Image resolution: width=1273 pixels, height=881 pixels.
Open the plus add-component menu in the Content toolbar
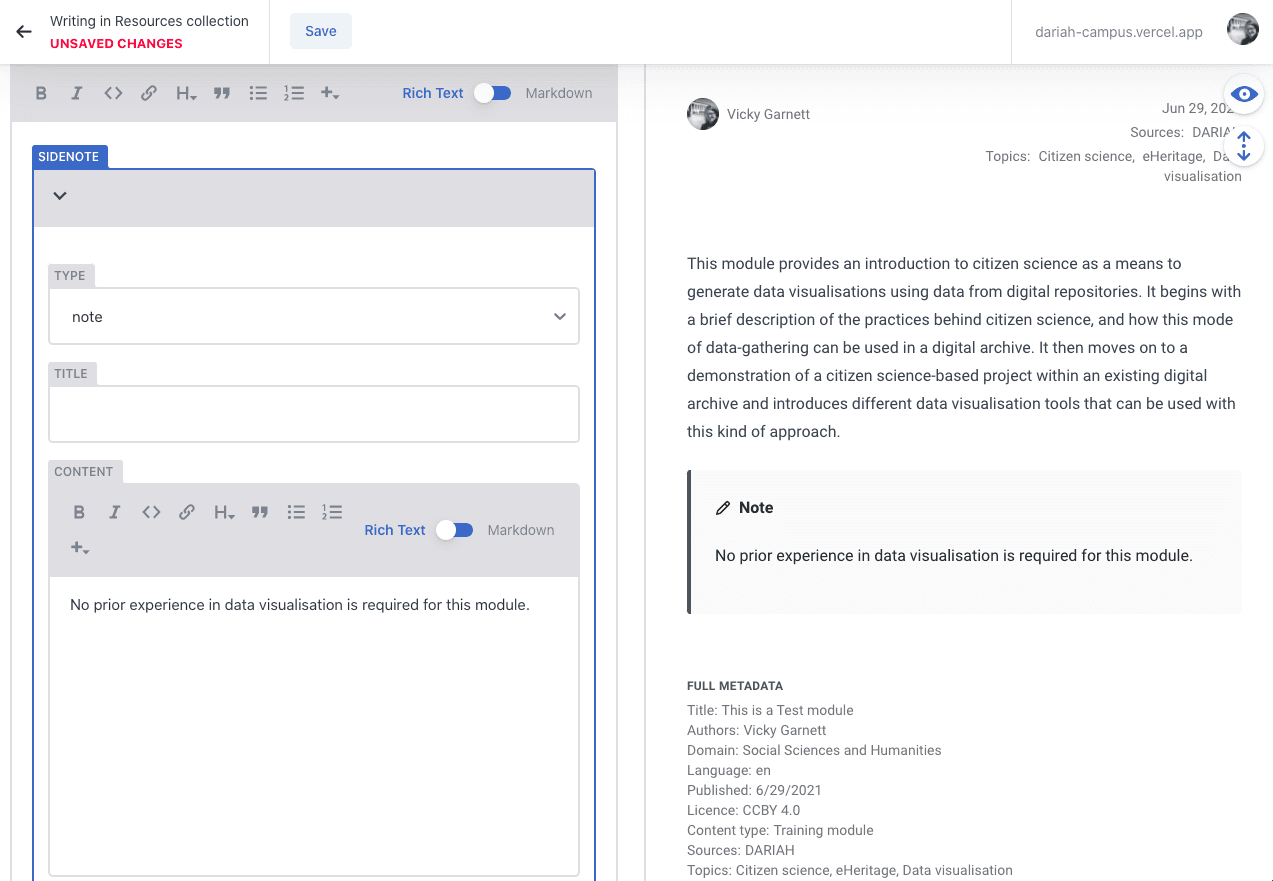[x=80, y=548]
